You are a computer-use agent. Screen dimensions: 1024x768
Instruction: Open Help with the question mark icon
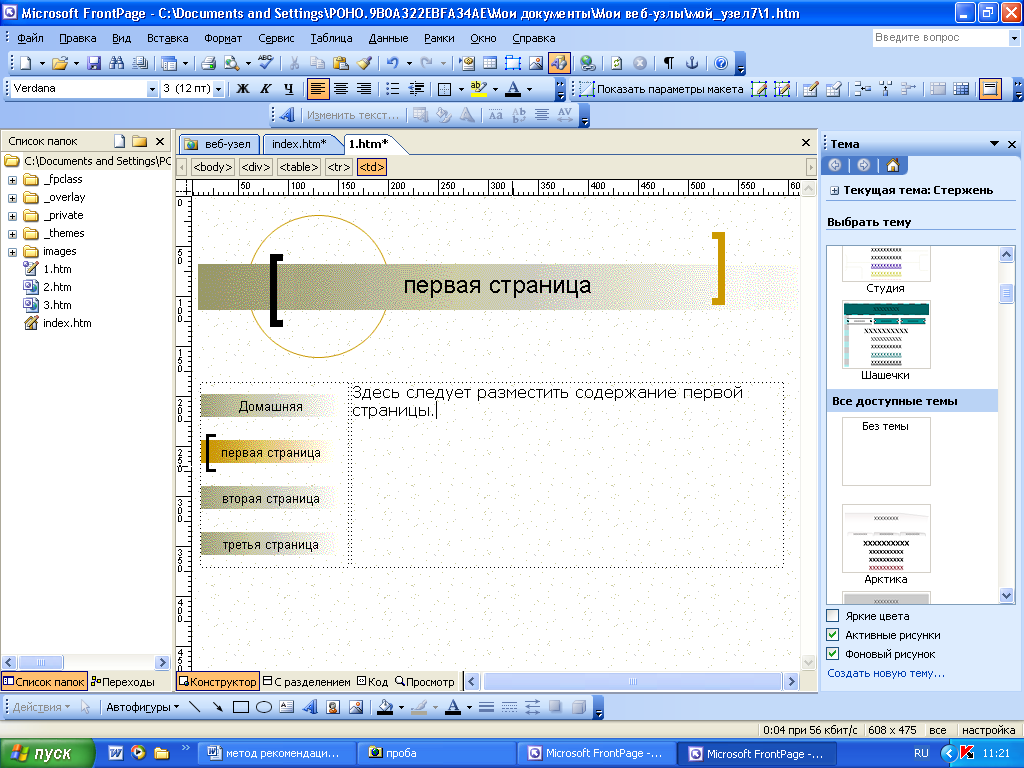[721, 63]
